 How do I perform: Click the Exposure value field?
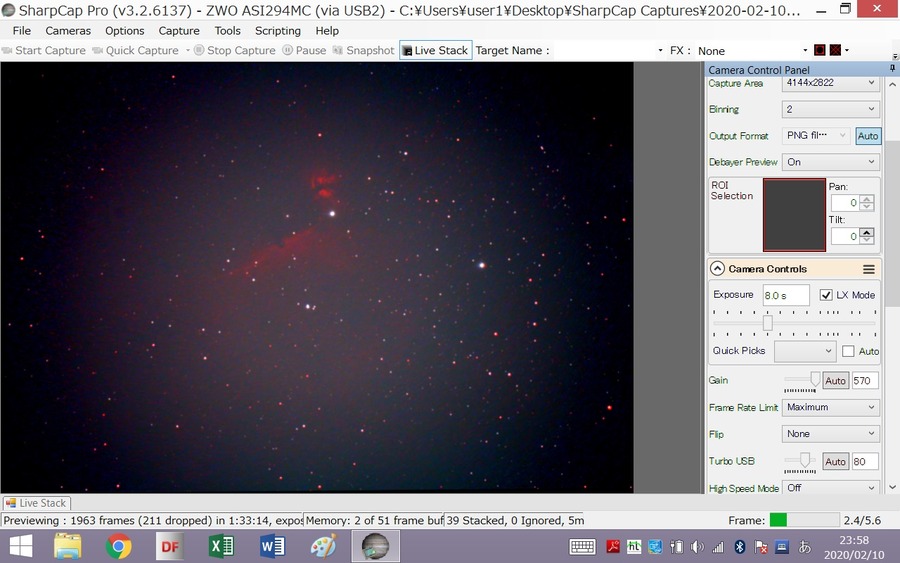click(786, 295)
